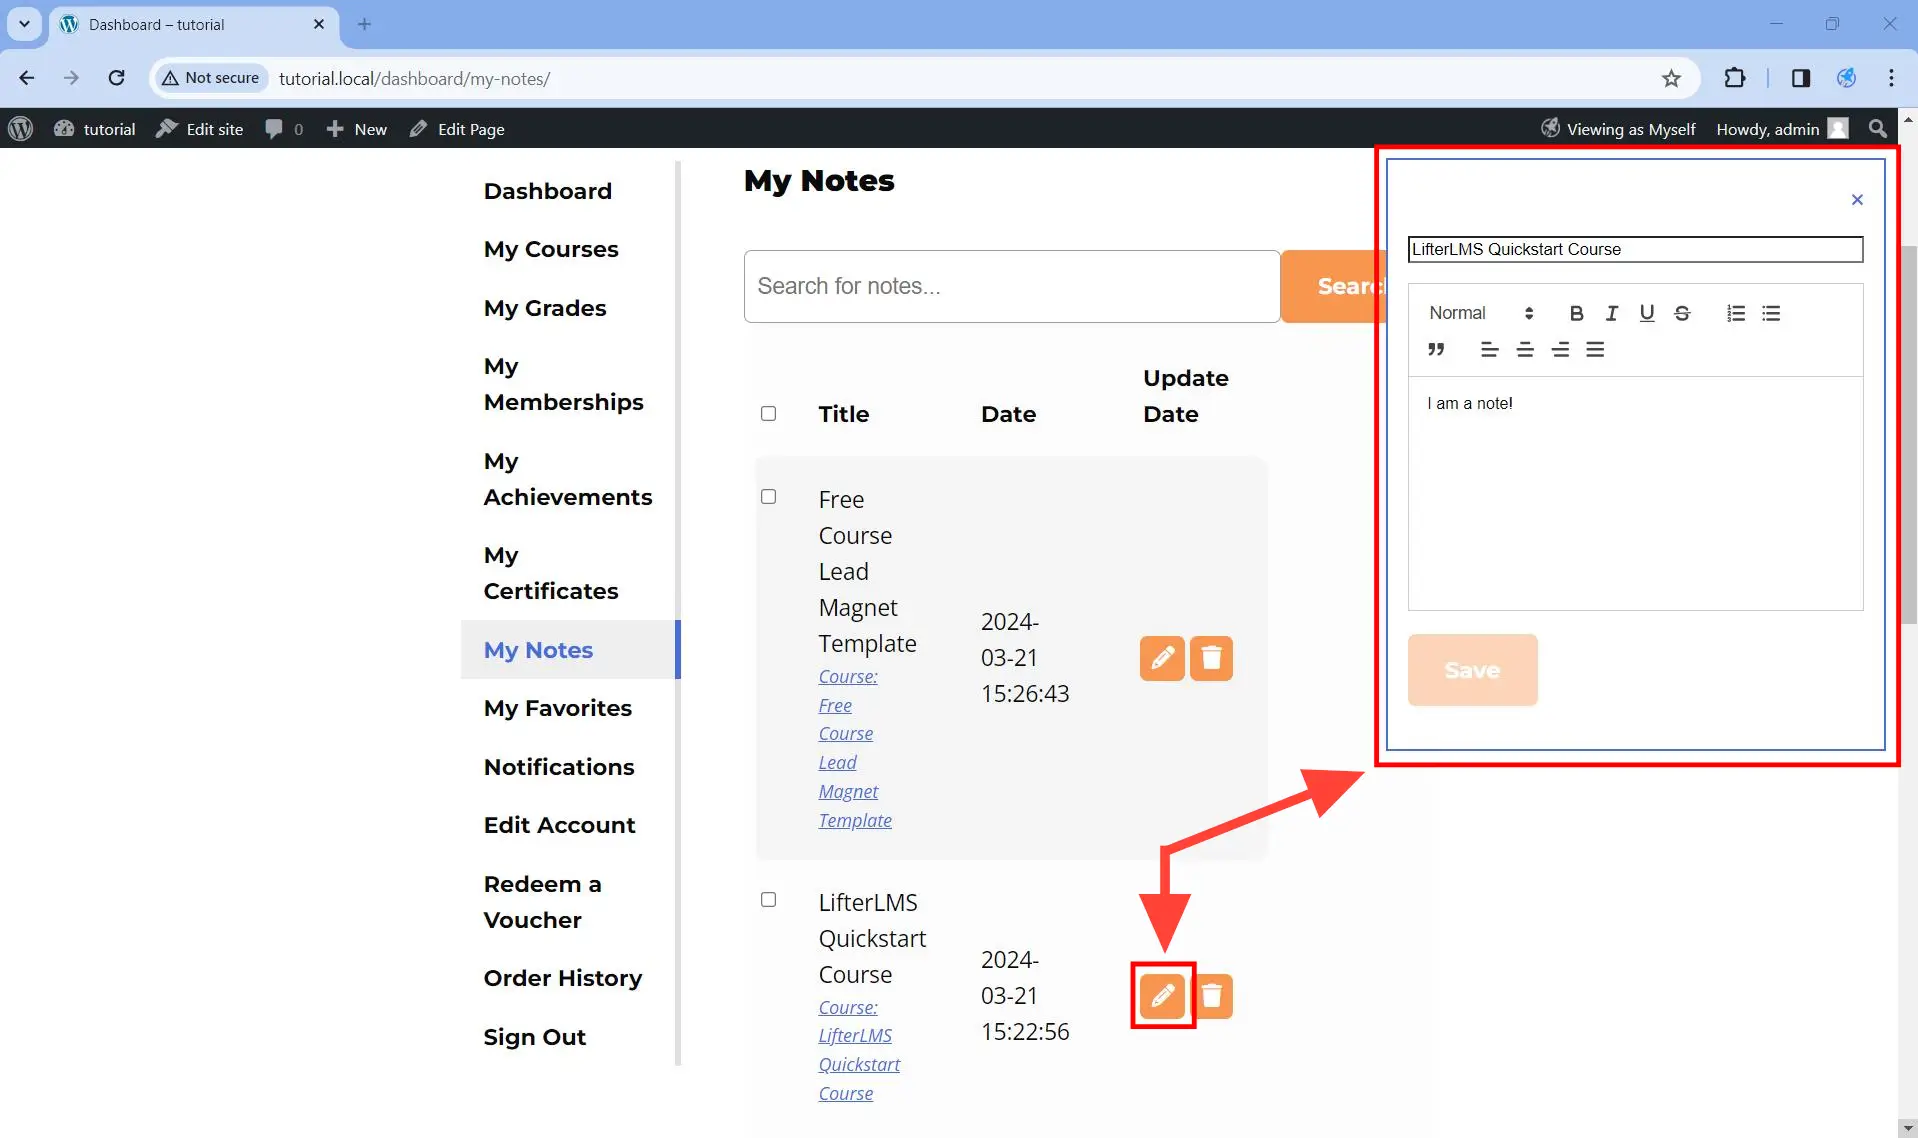The image size is (1918, 1138).
Task: Open My Achievements in dashboard menu
Action: pos(568,479)
